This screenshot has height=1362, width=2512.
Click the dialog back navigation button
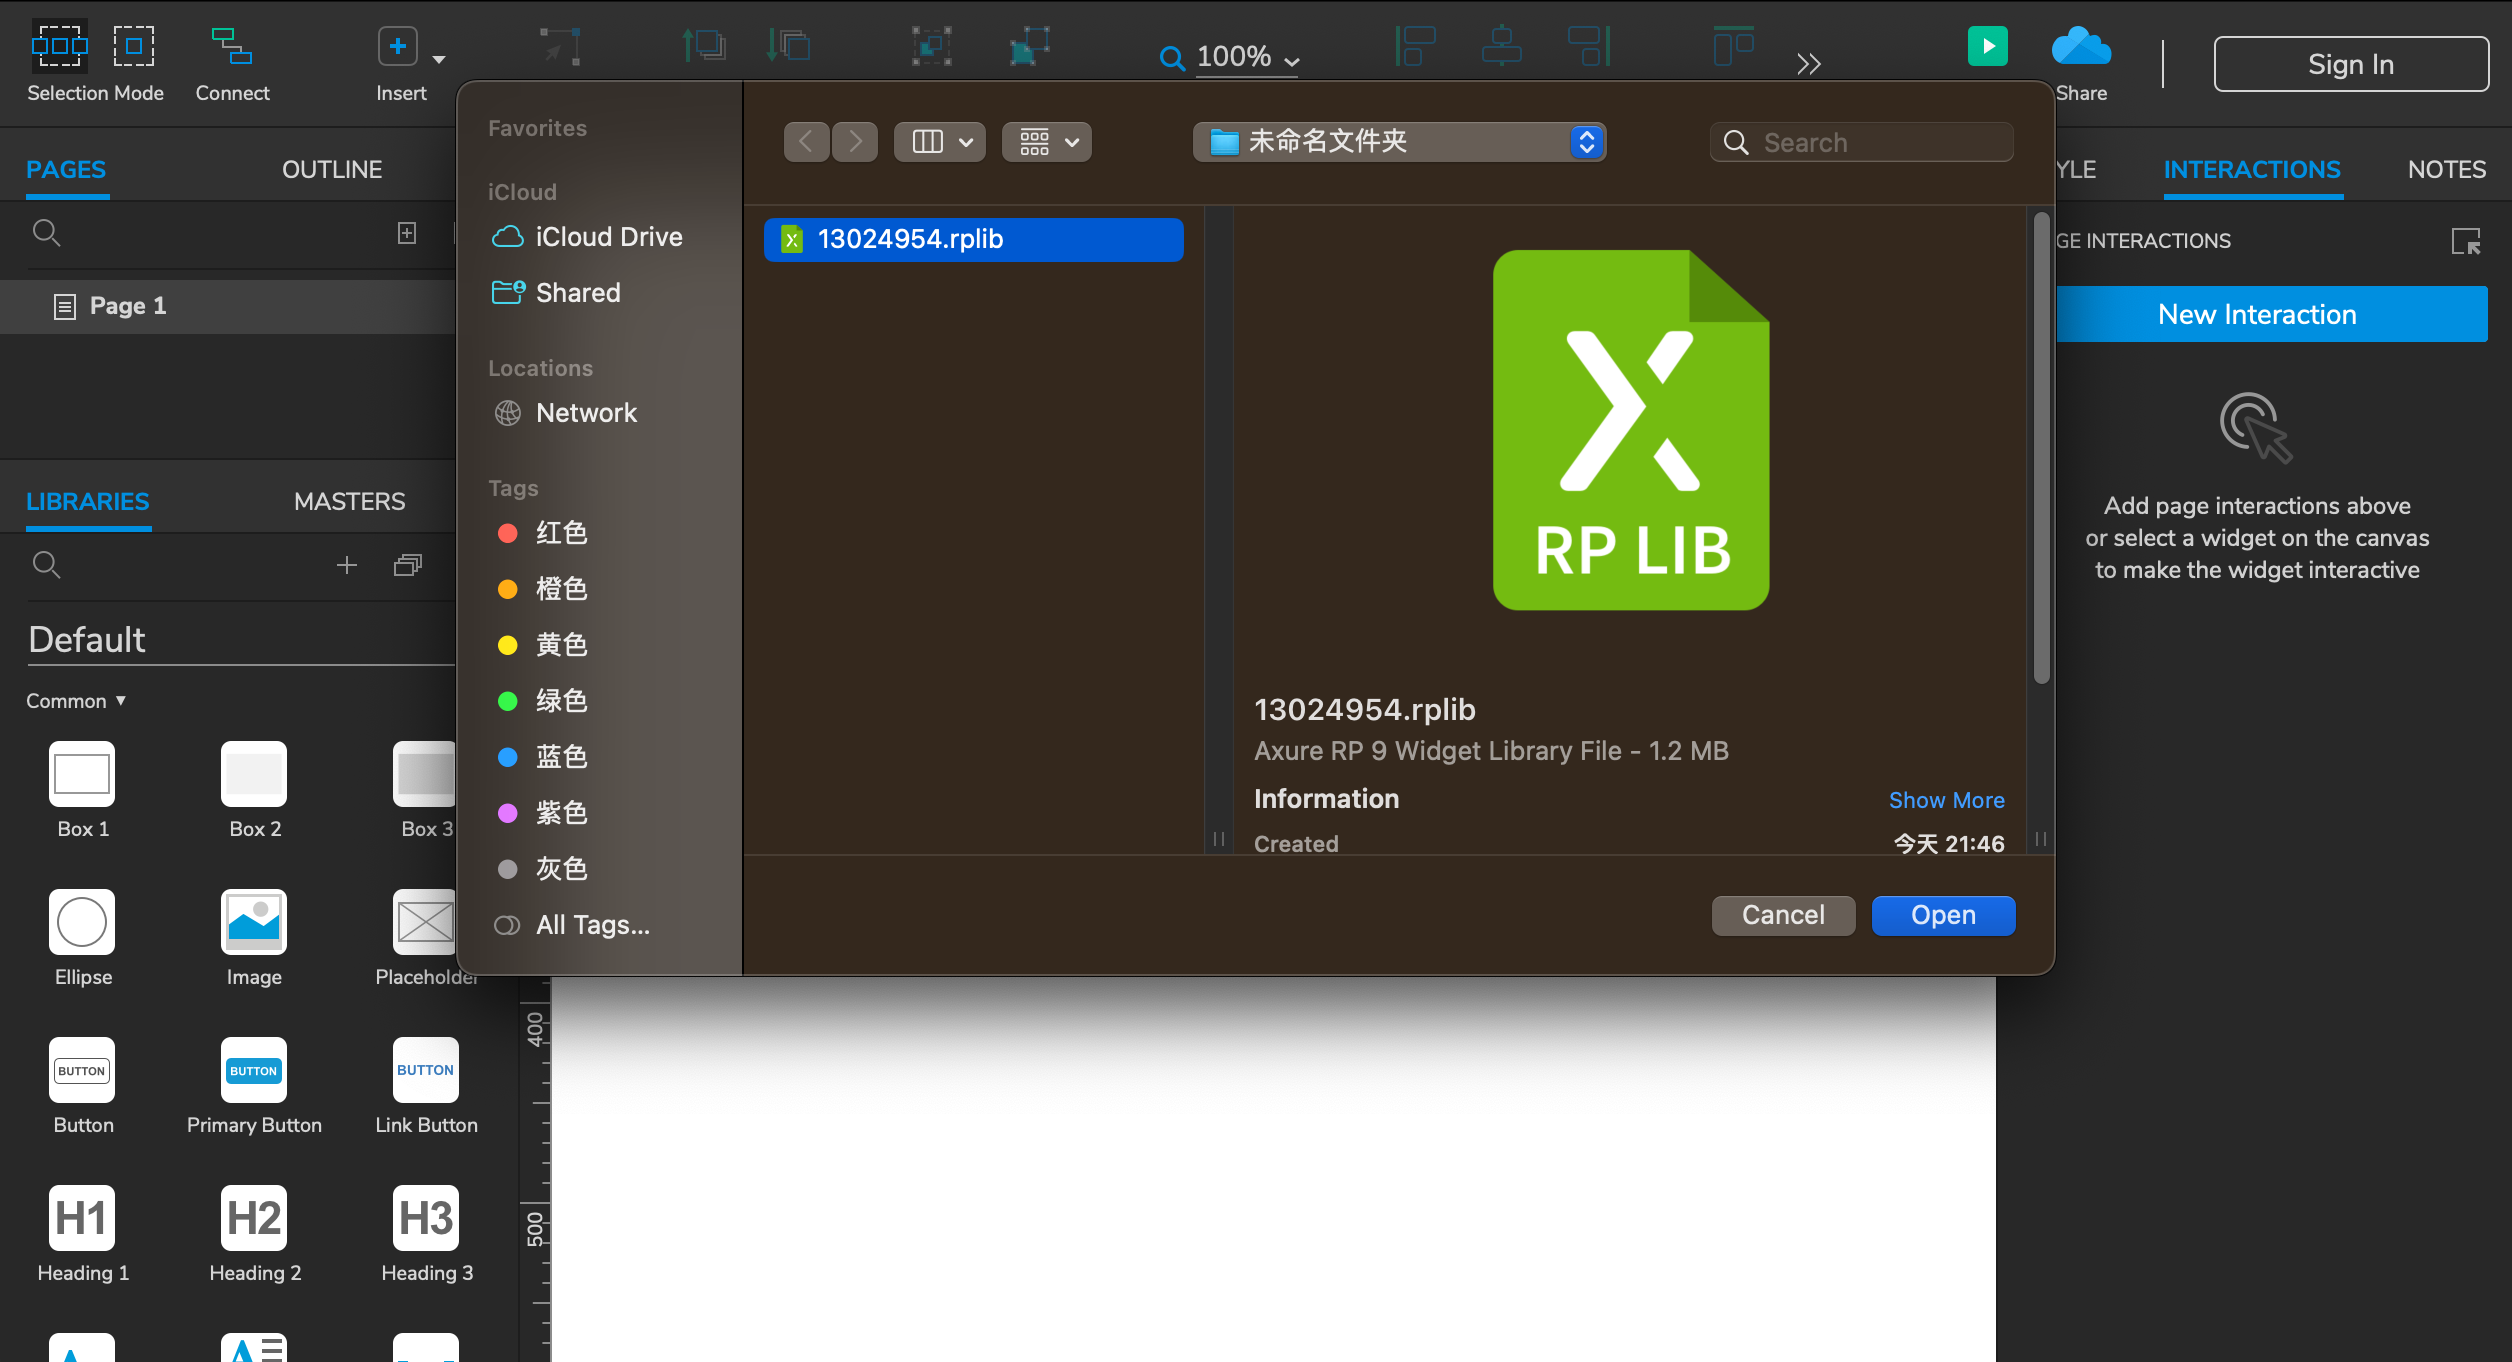pos(807,142)
